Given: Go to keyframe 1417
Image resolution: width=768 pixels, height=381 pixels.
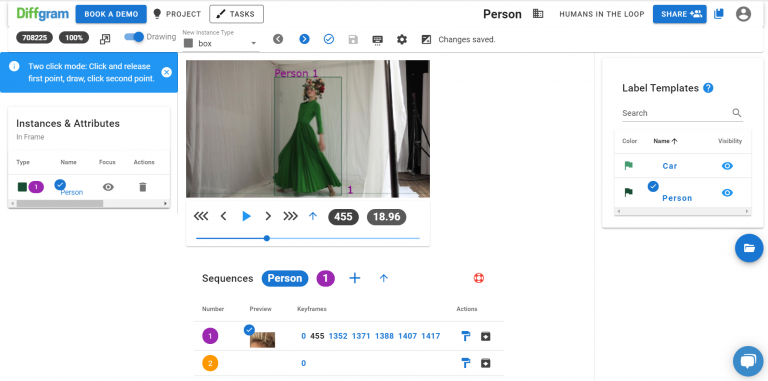Looking at the screenshot, I should coord(431,336).
